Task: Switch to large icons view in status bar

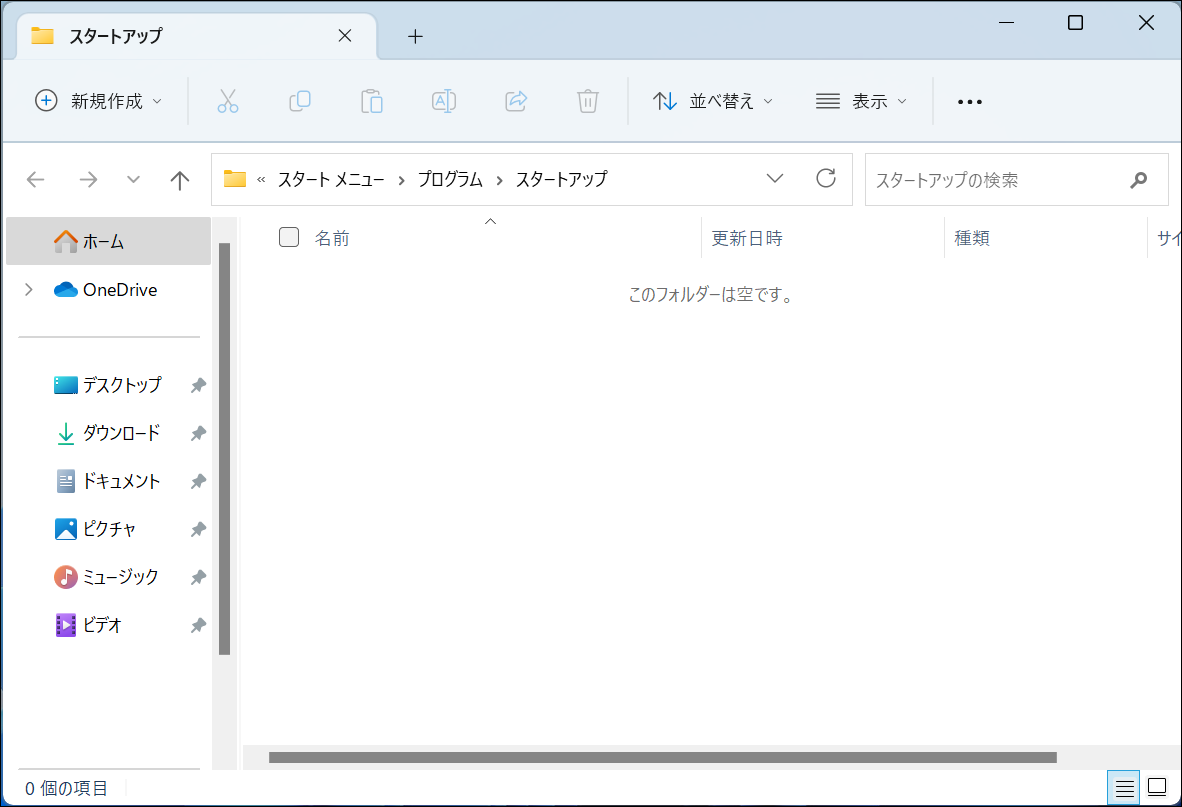Action: point(1157,787)
